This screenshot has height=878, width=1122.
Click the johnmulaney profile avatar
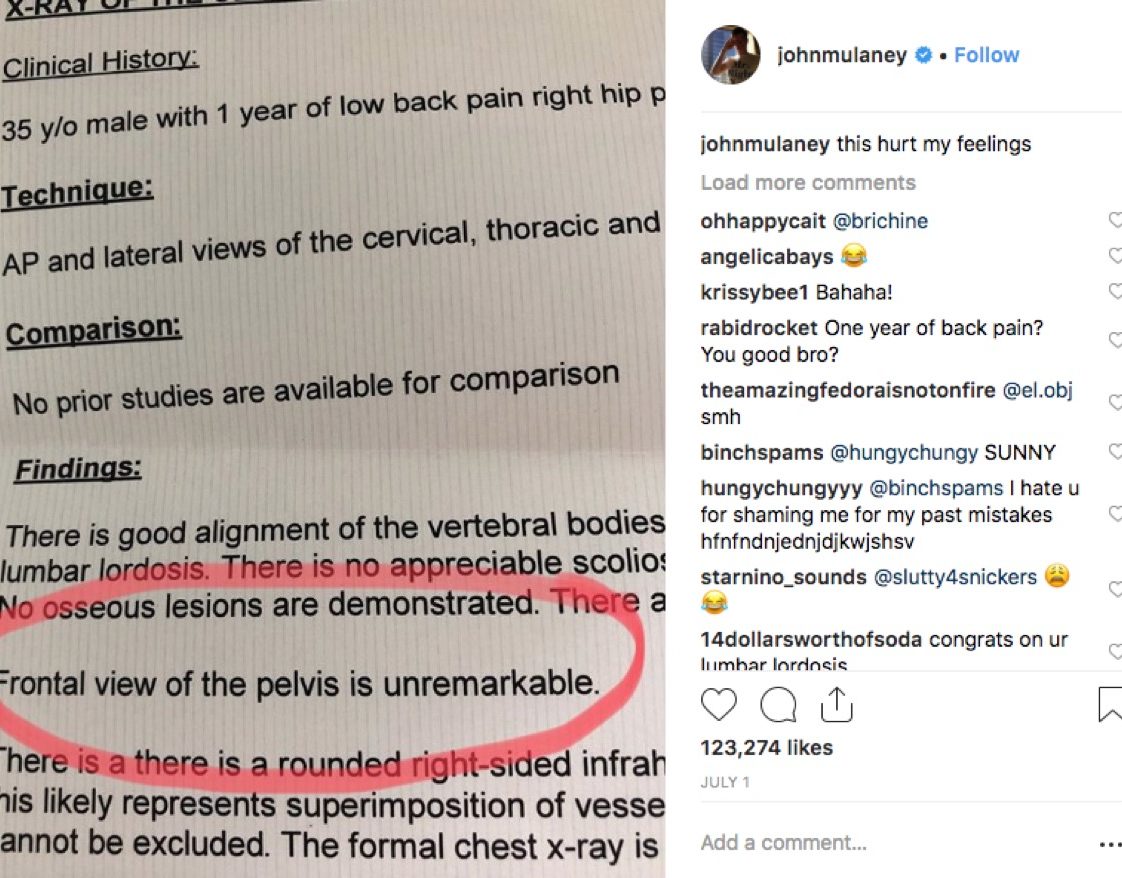[731, 55]
